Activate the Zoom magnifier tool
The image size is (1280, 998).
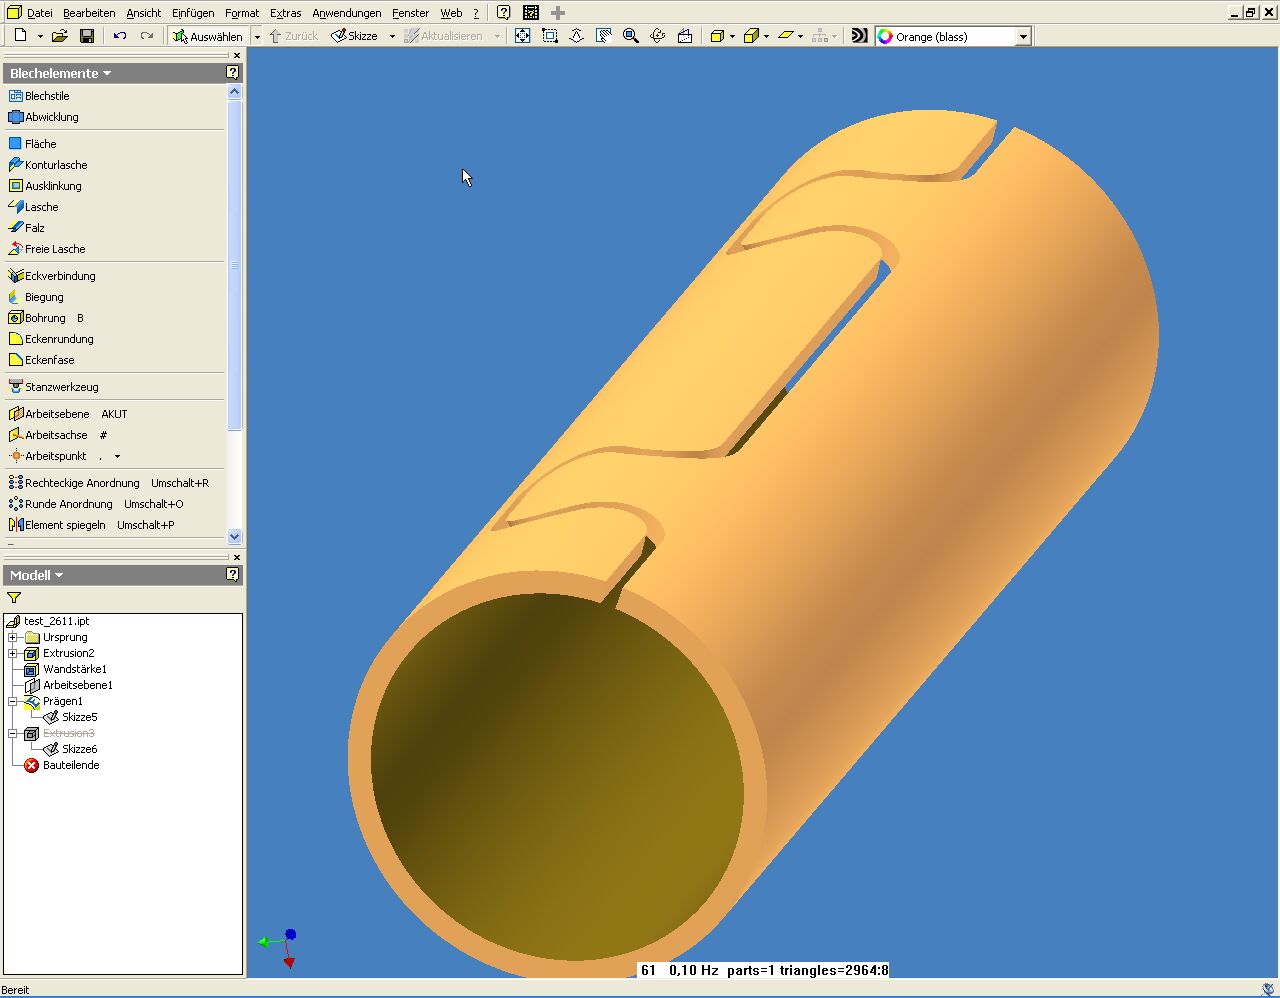[x=630, y=36]
